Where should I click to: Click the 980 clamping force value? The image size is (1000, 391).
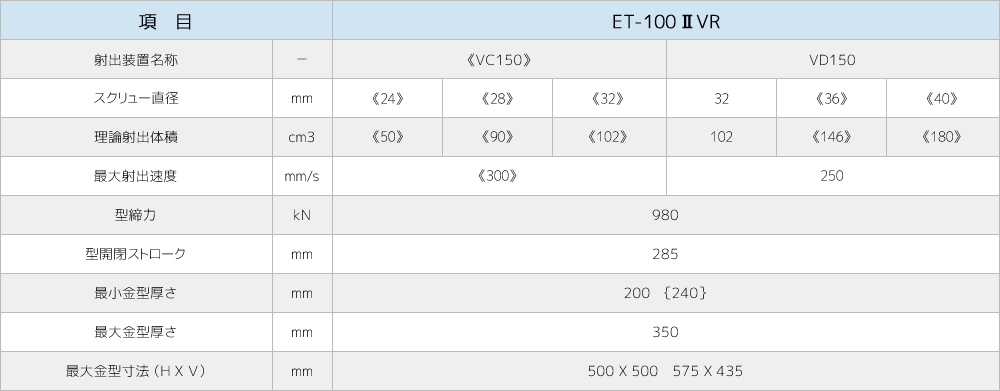666,215
